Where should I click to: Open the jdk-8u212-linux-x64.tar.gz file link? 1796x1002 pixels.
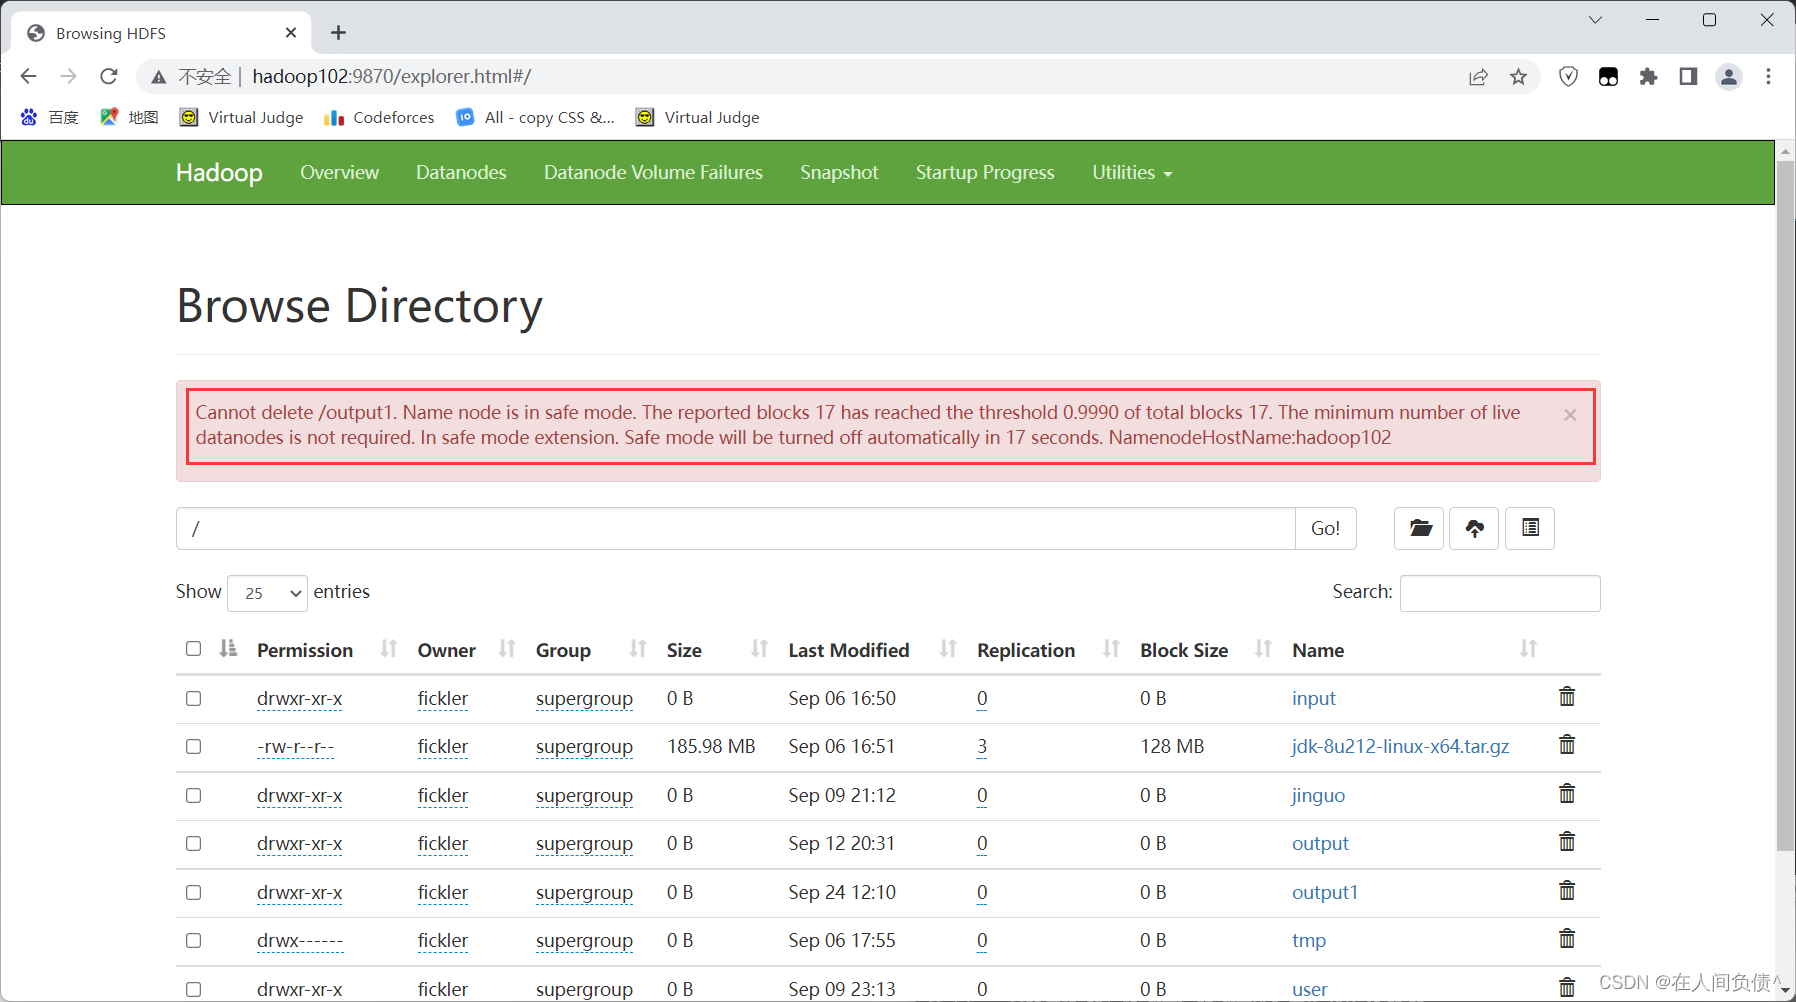click(1400, 746)
